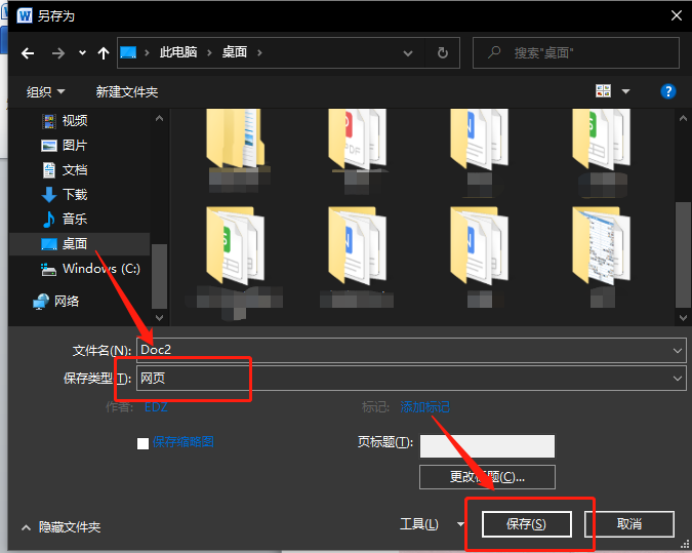Open the 组织 menu
The width and height of the screenshot is (692, 553).
[x=45, y=92]
